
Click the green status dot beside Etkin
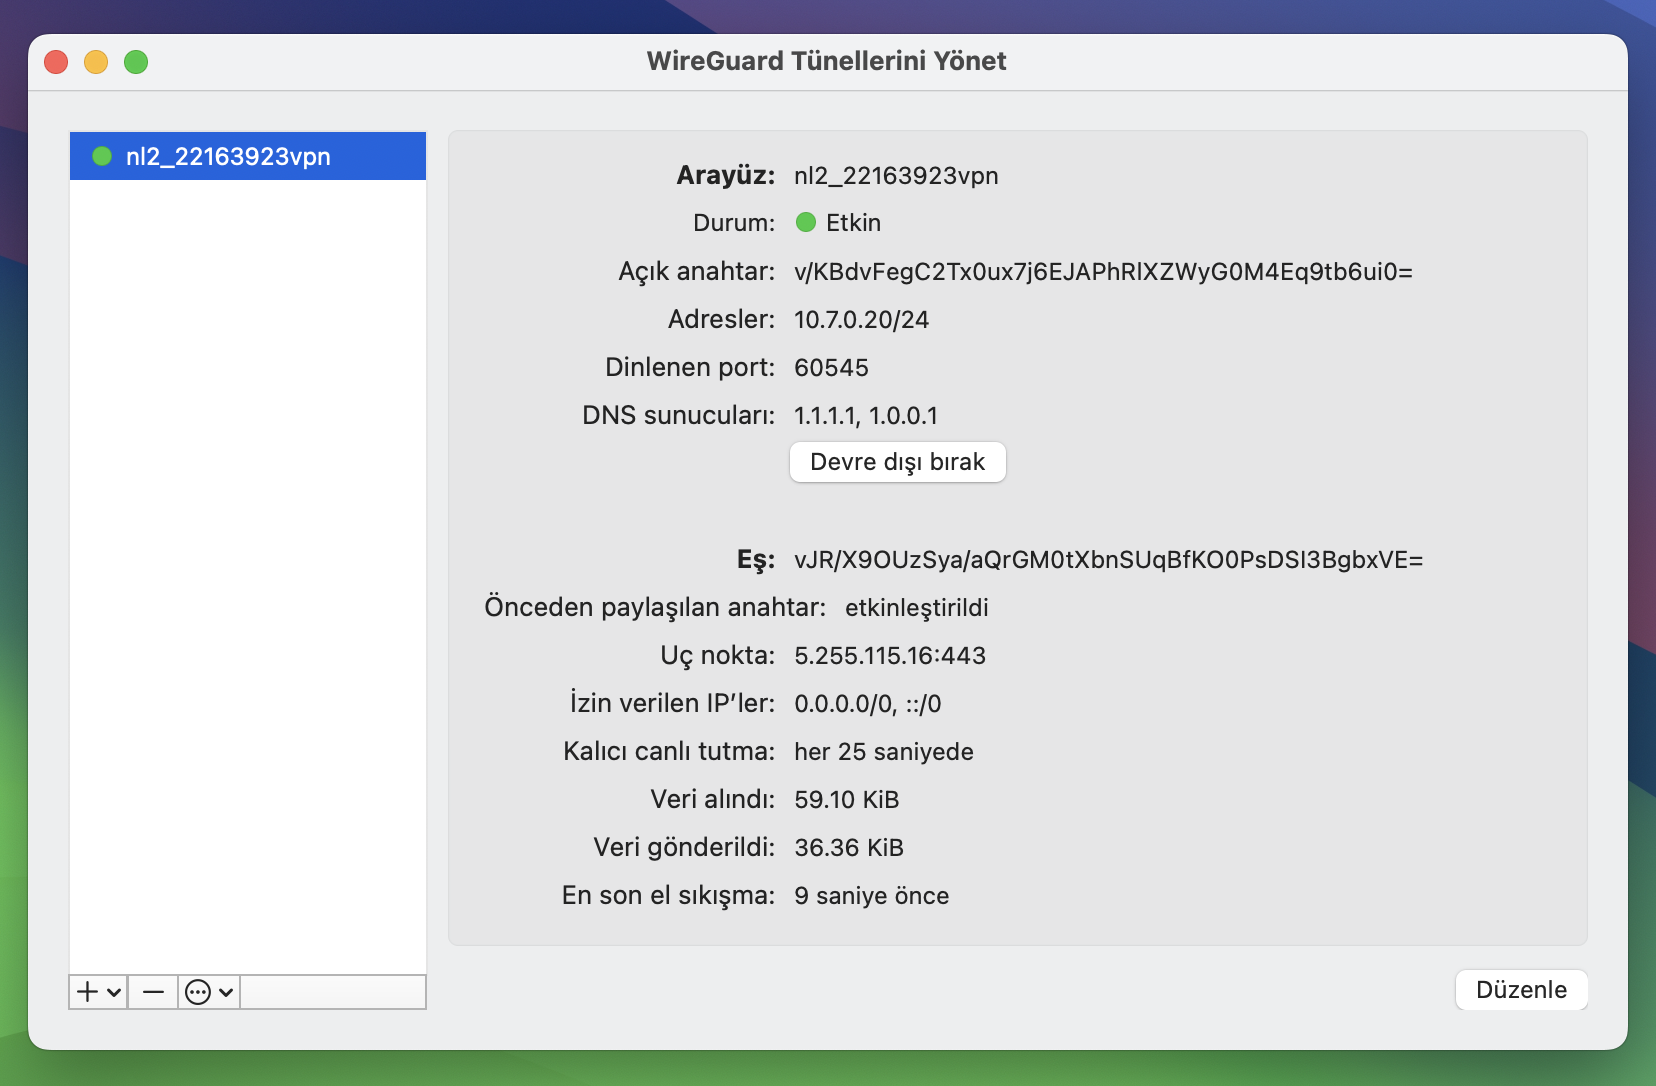(x=805, y=222)
